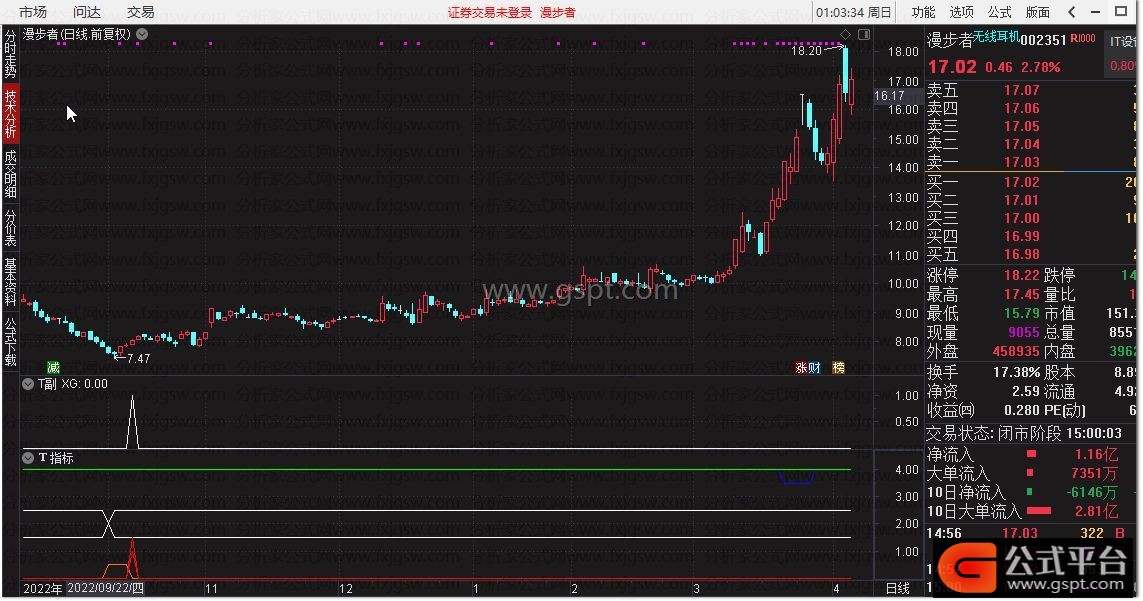Click the 买五 price 16.98

coord(1021,255)
